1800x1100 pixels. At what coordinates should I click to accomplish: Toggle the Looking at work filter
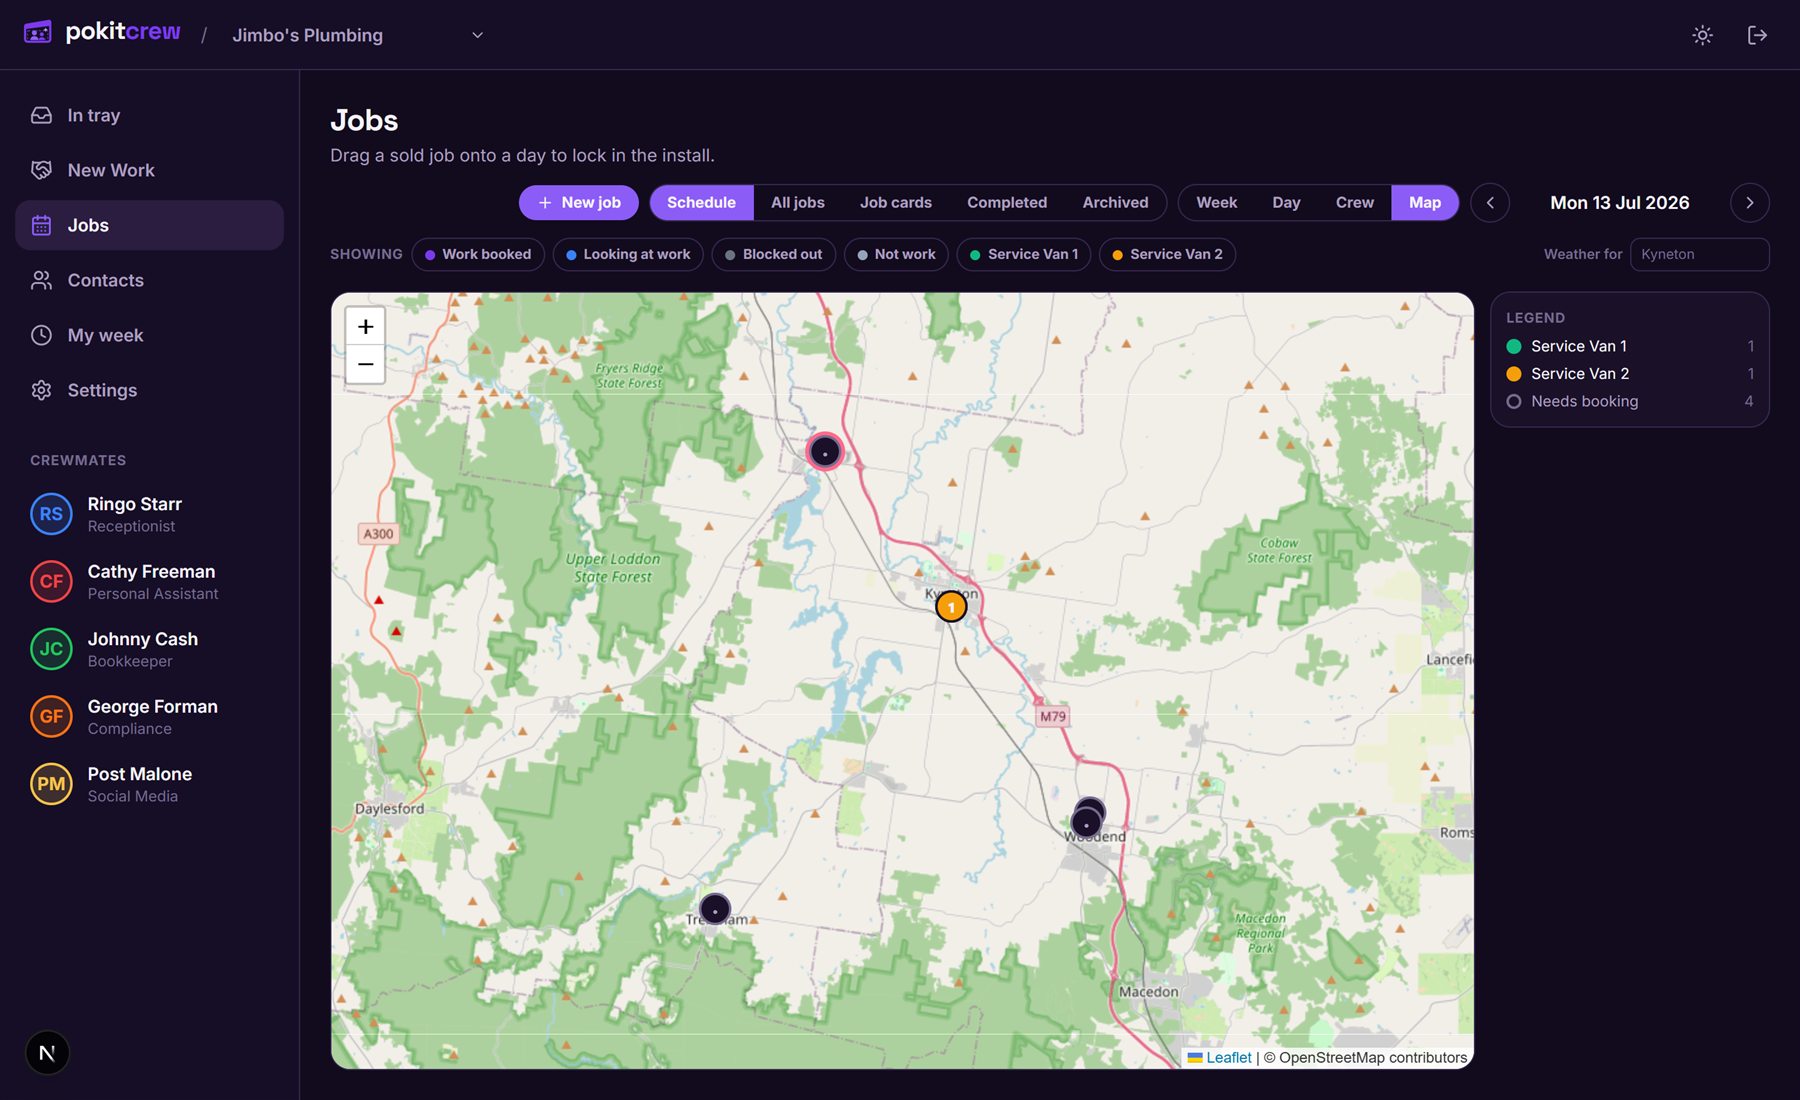(x=628, y=254)
